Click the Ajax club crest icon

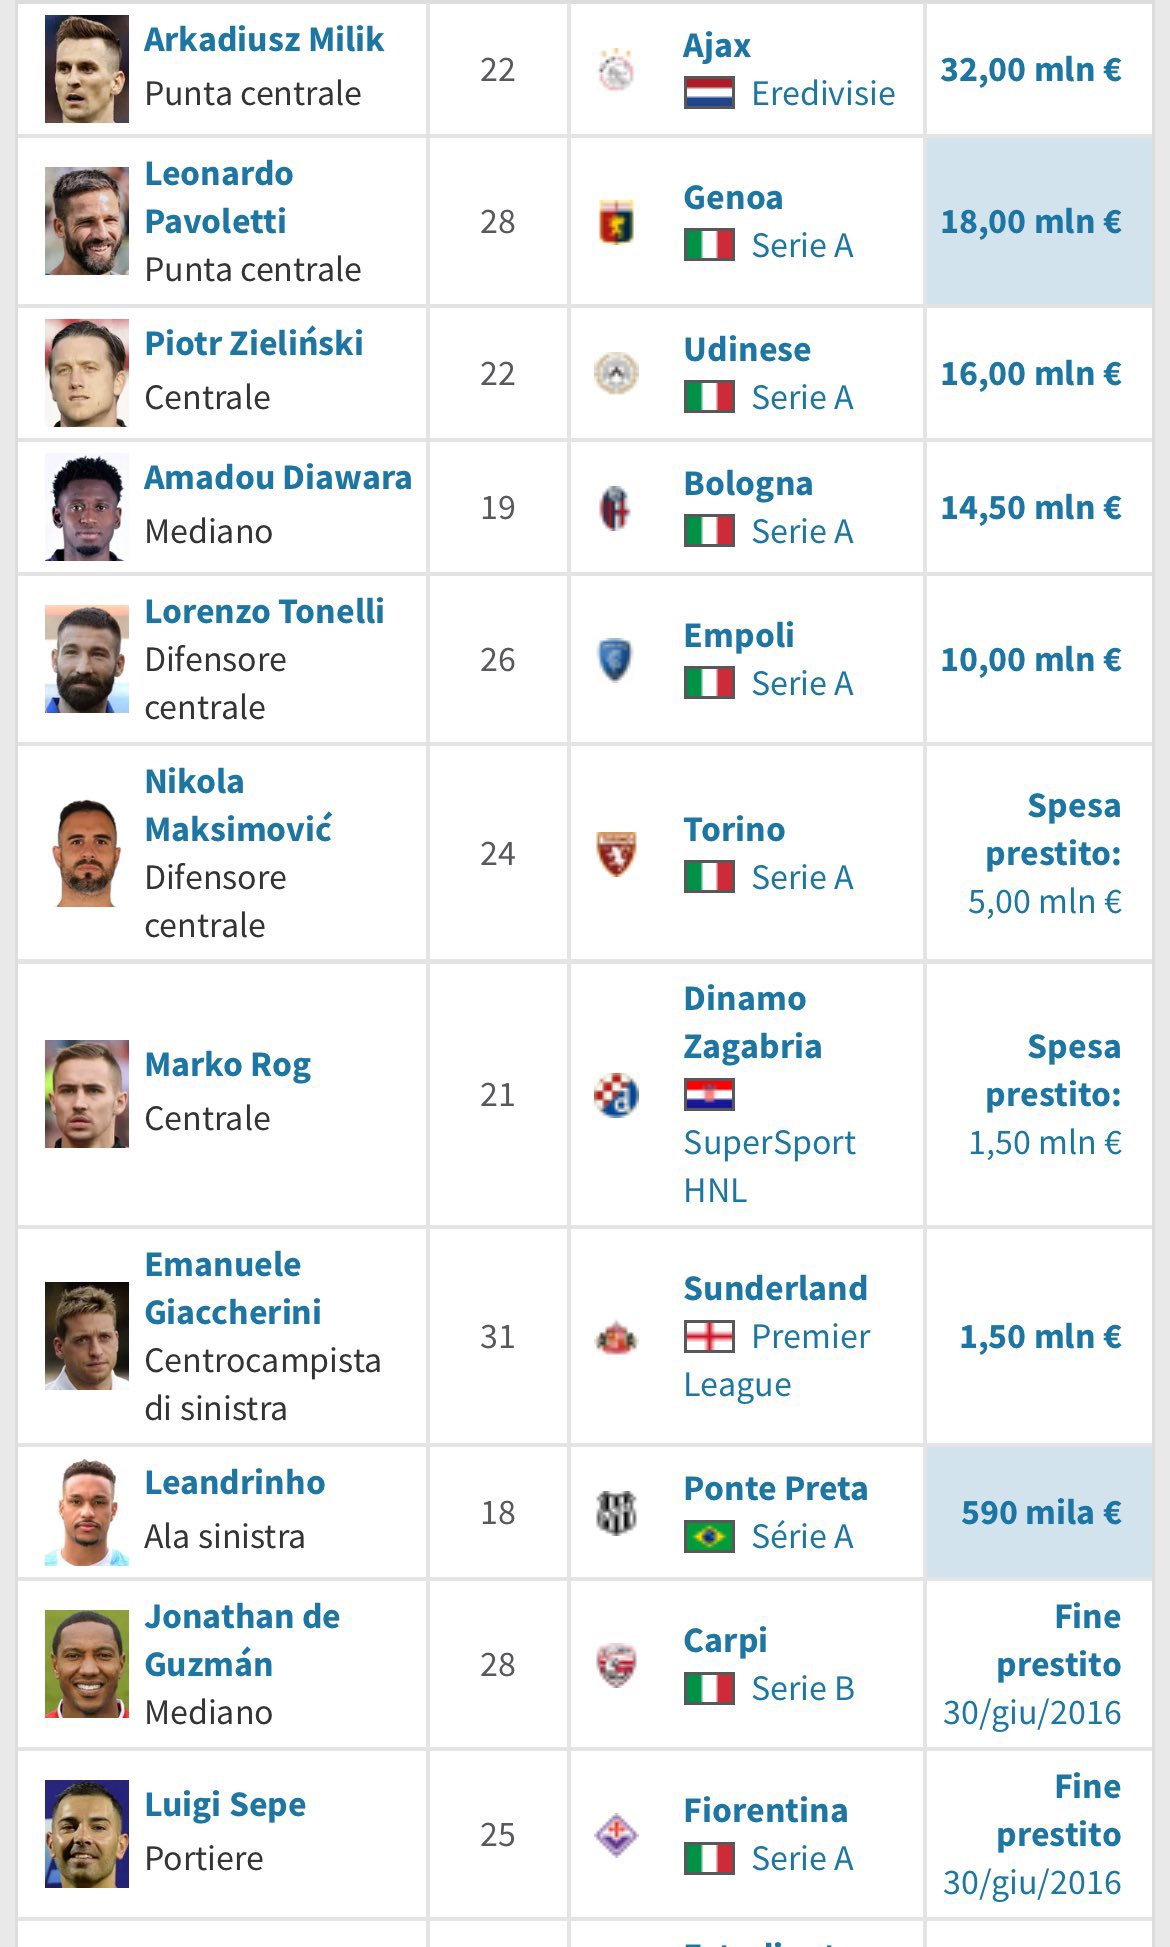[616, 70]
